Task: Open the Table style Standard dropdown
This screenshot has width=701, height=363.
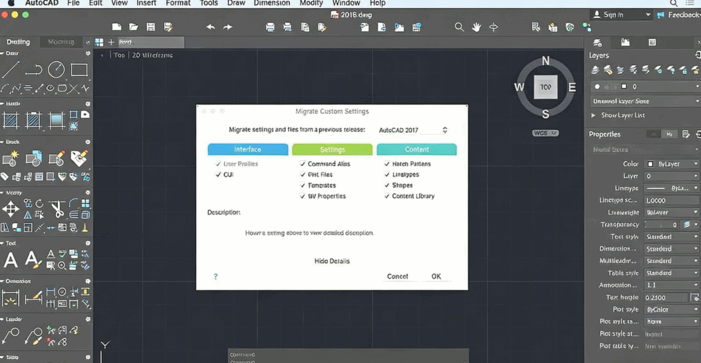Action: [x=672, y=273]
